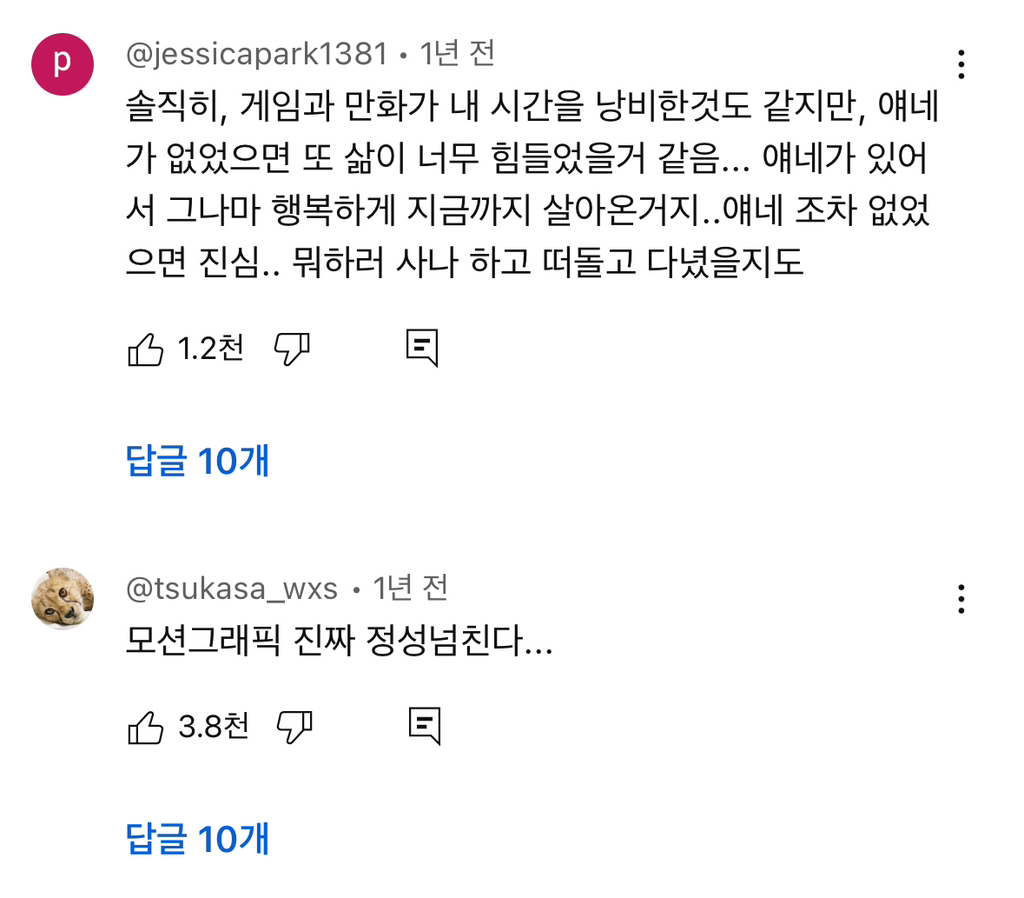The image size is (1024, 898).
Task: Open the options menu for @tsukasa_wxs's comment
Action: pos(961,598)
